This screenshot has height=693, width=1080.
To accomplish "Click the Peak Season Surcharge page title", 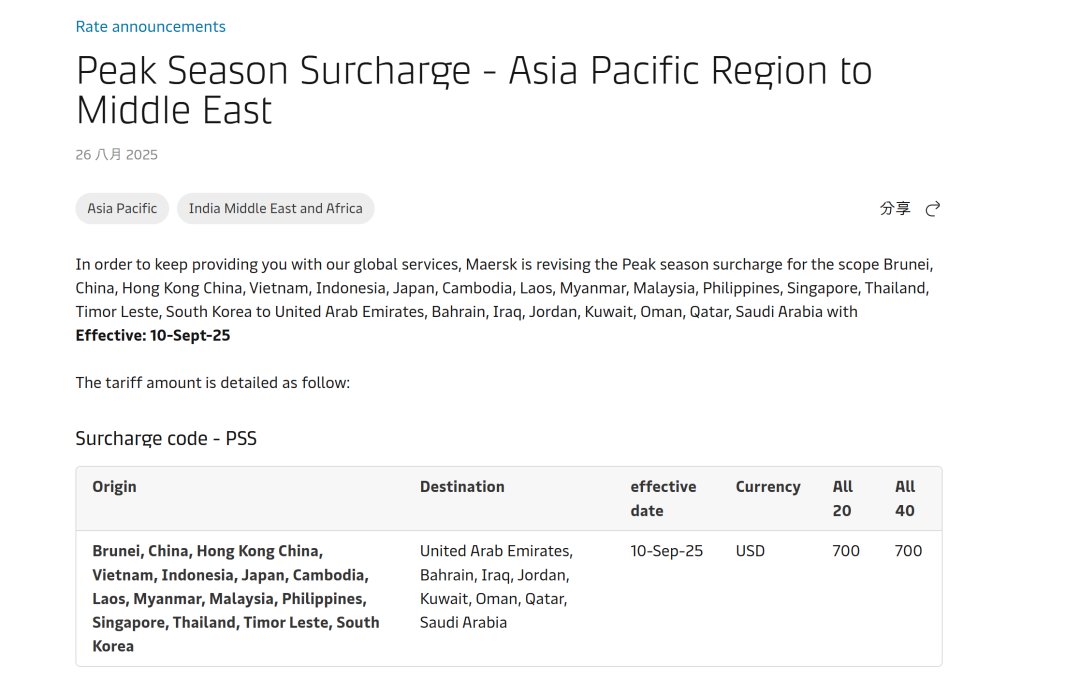I will point(474,90).
